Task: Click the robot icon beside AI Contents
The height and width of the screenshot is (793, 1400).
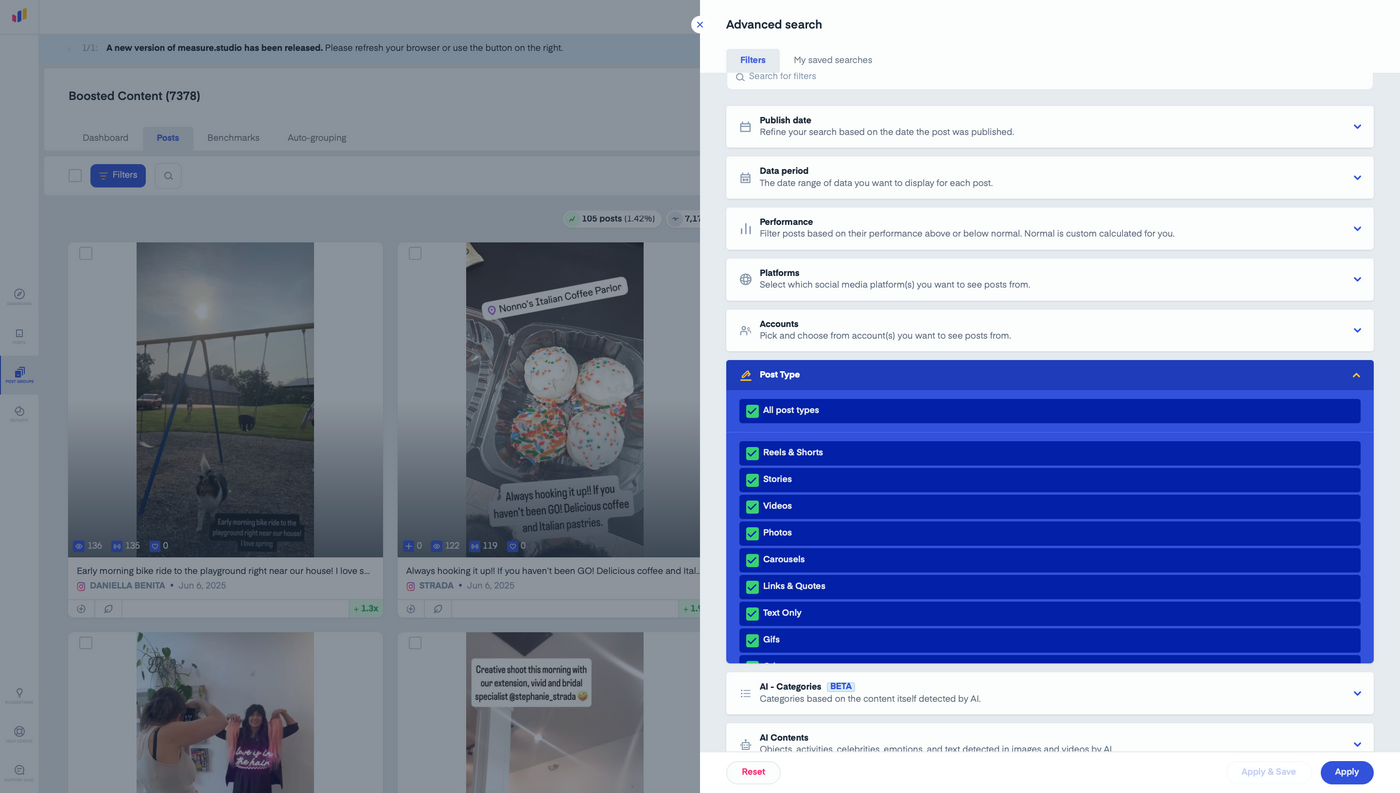Action: [745, 744]
